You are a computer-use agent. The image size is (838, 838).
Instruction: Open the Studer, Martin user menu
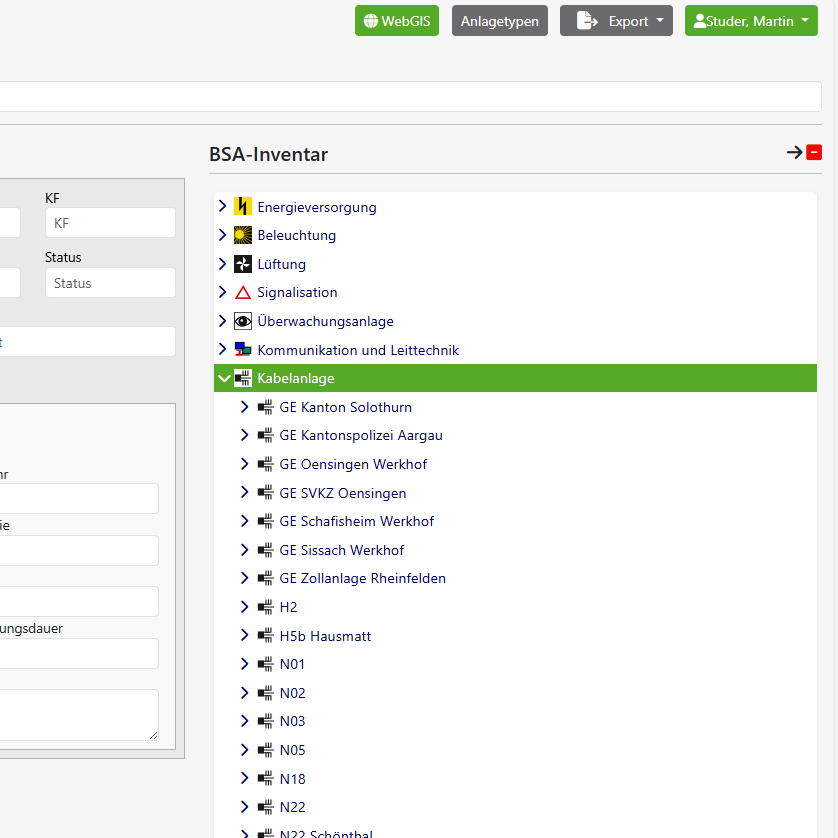click(x=750, y=21)
